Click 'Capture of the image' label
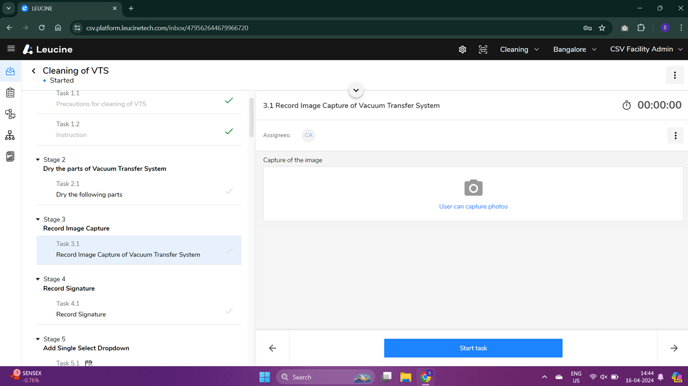Image resolution: width=688 pixels, height=386 pixels. [293, 160]
